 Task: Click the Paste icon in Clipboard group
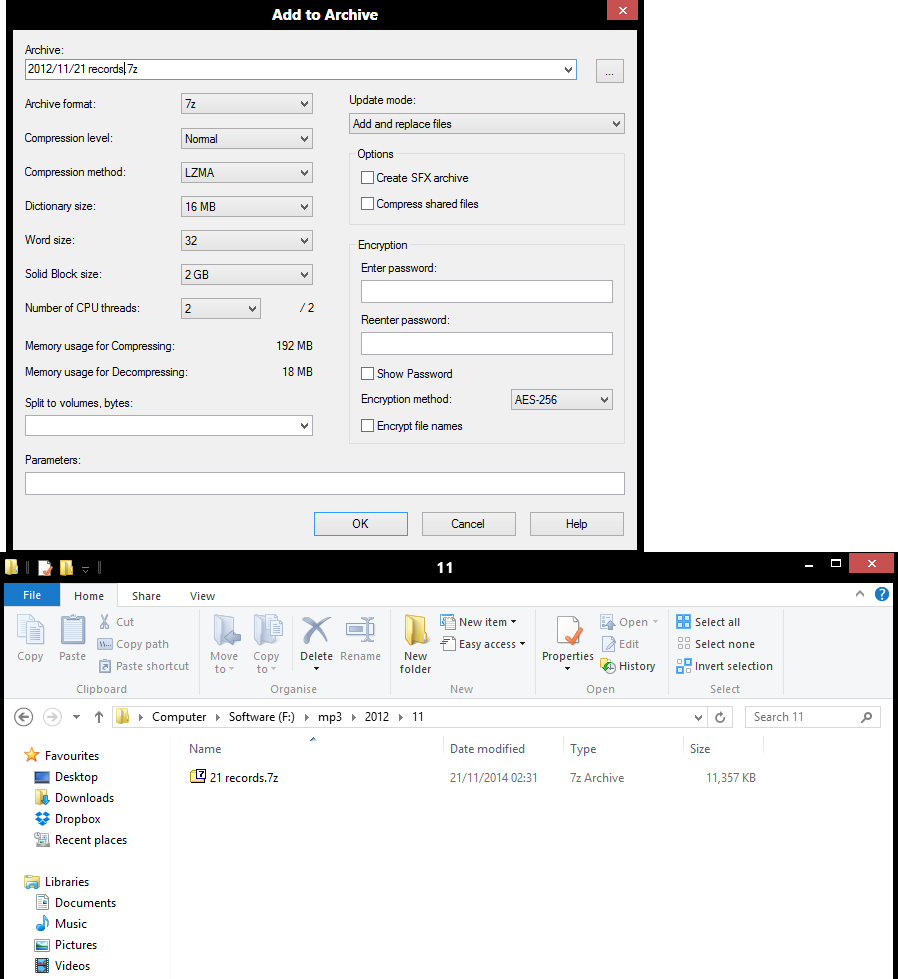click(72, 633)
